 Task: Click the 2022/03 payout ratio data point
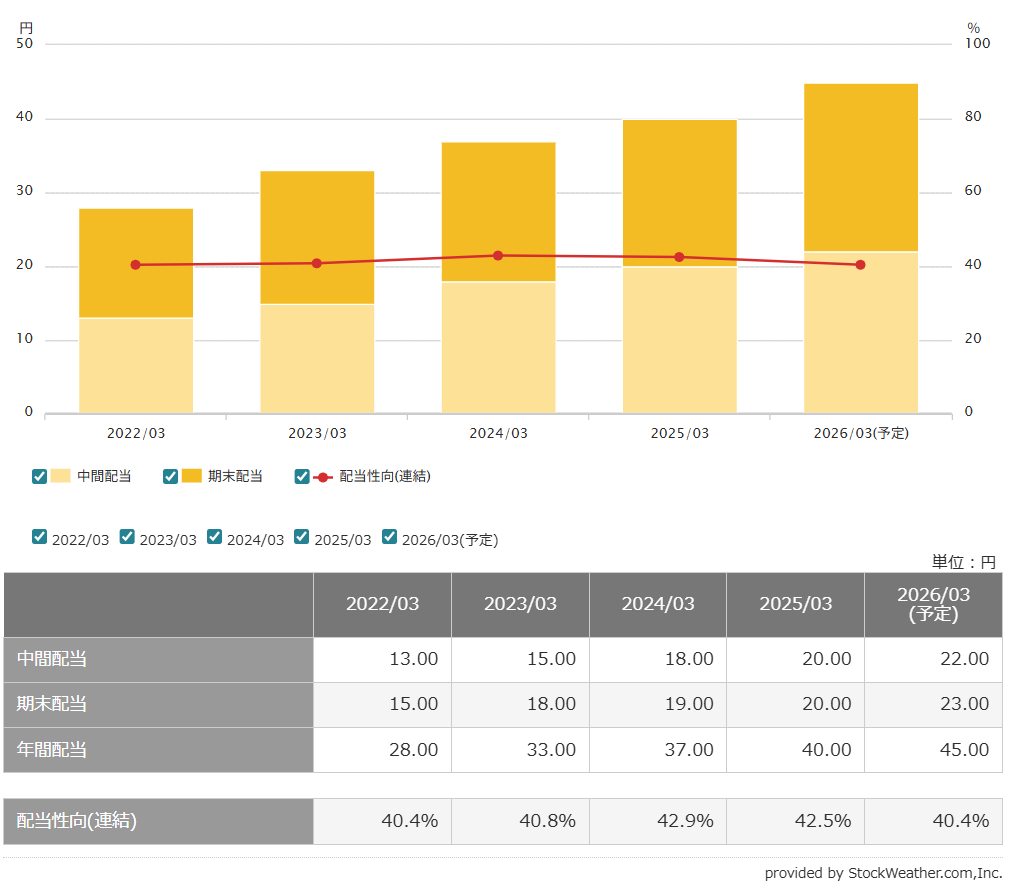[136, 265]
